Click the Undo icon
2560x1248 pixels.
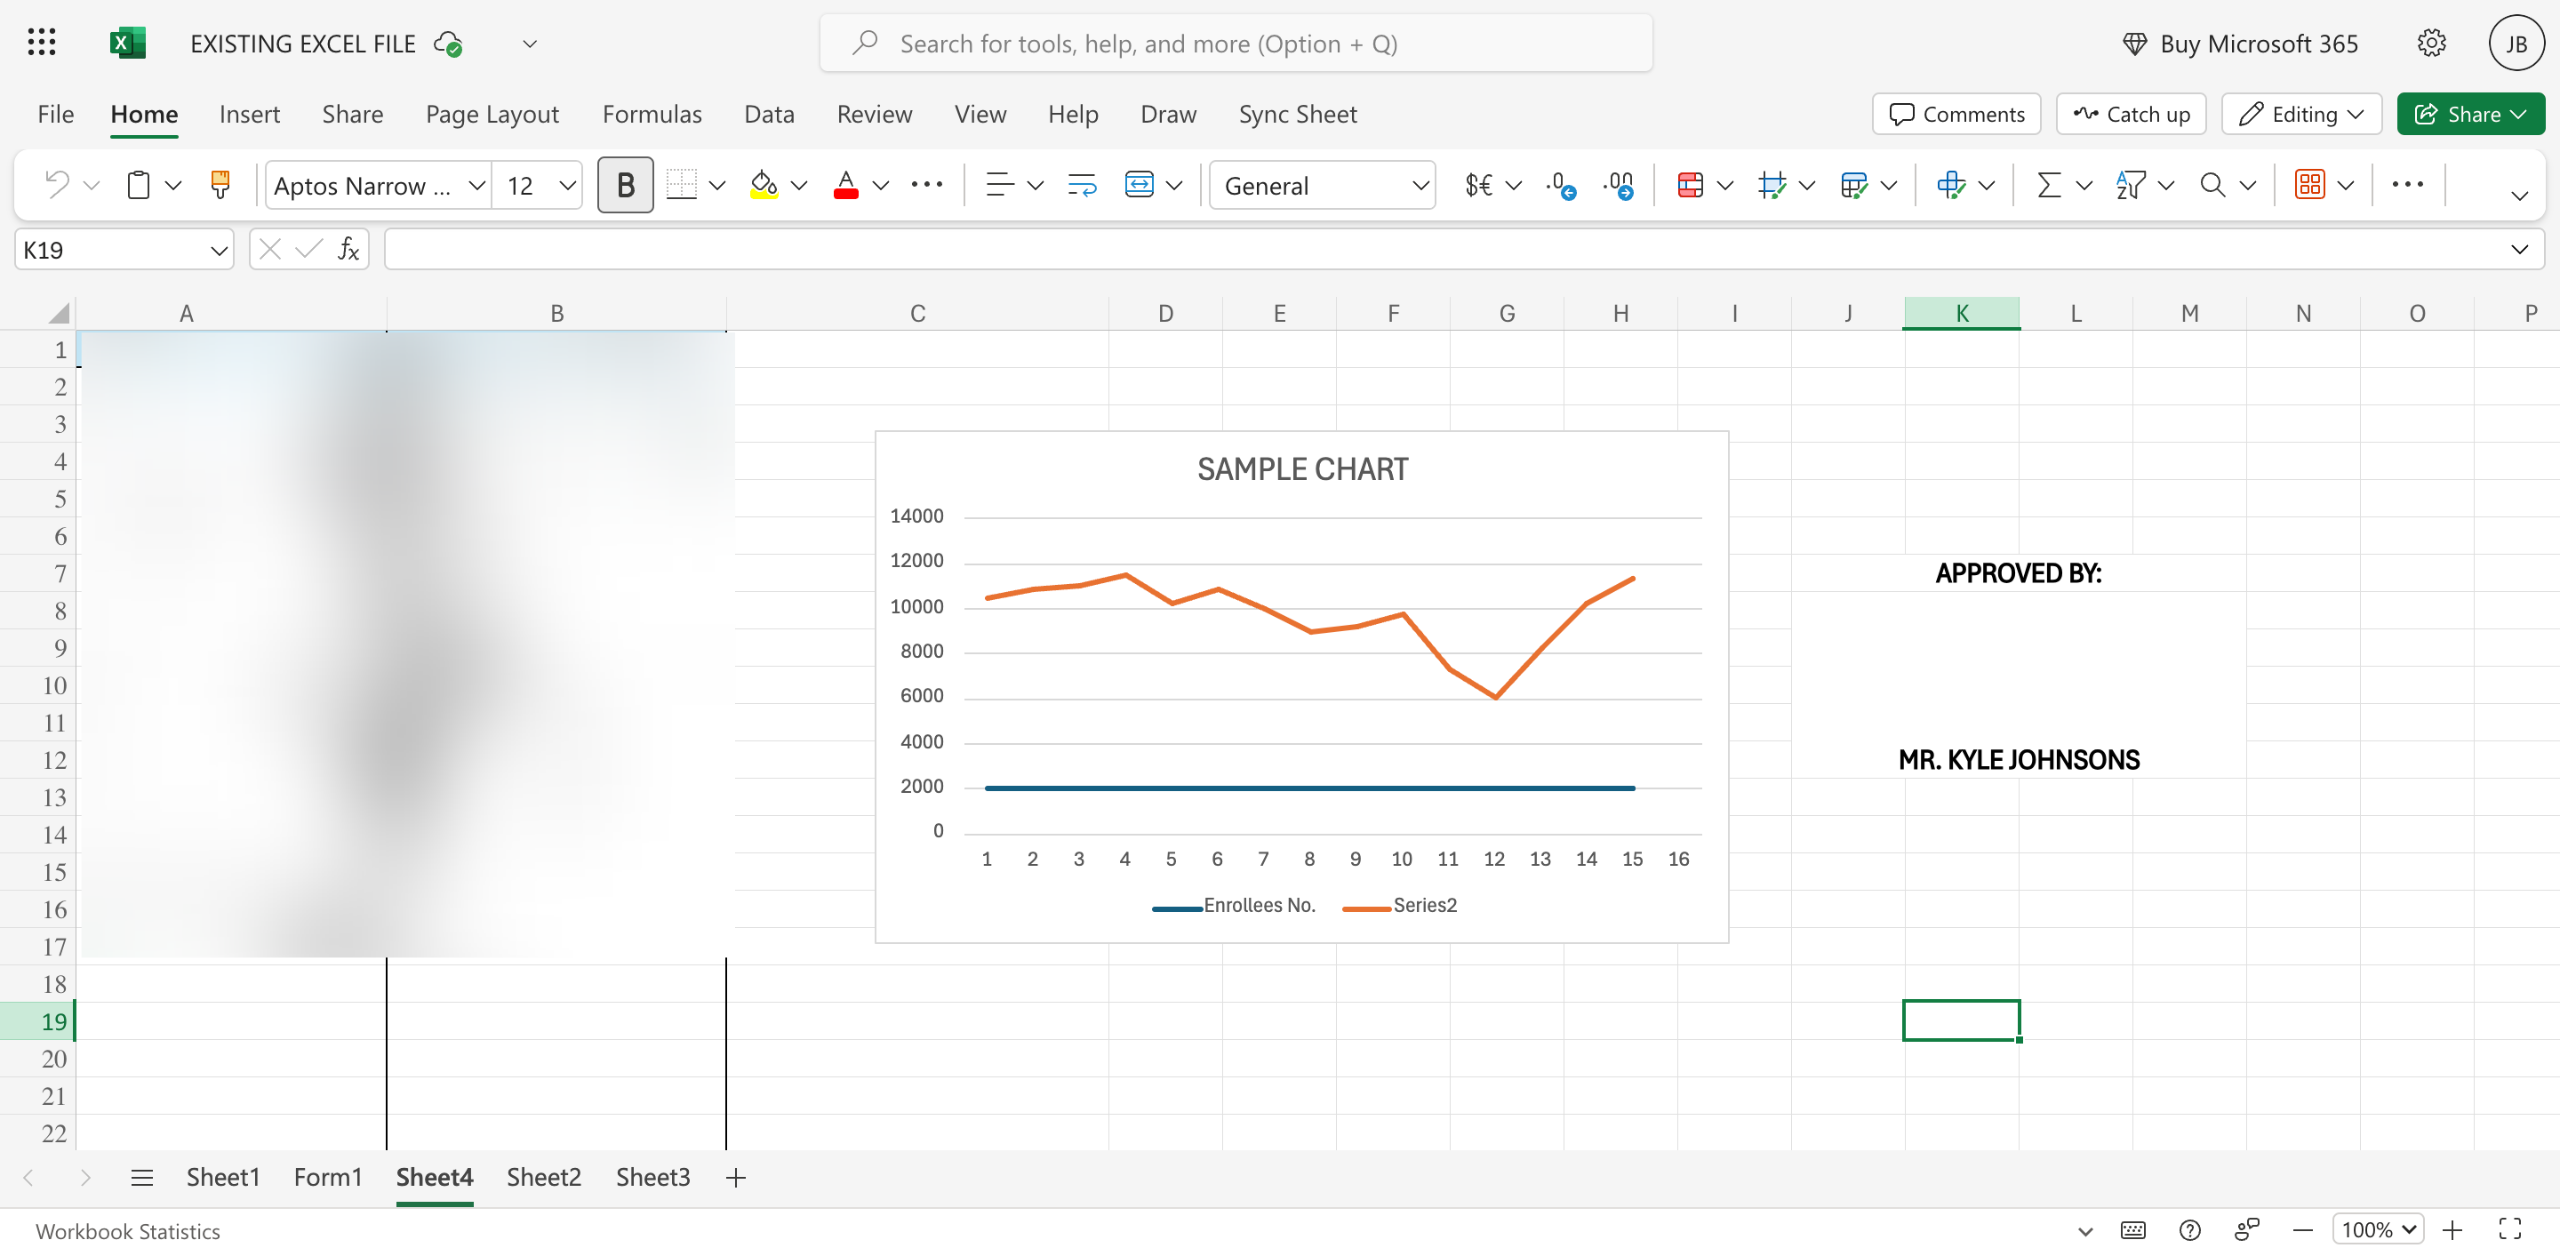(x=57, y=185)
